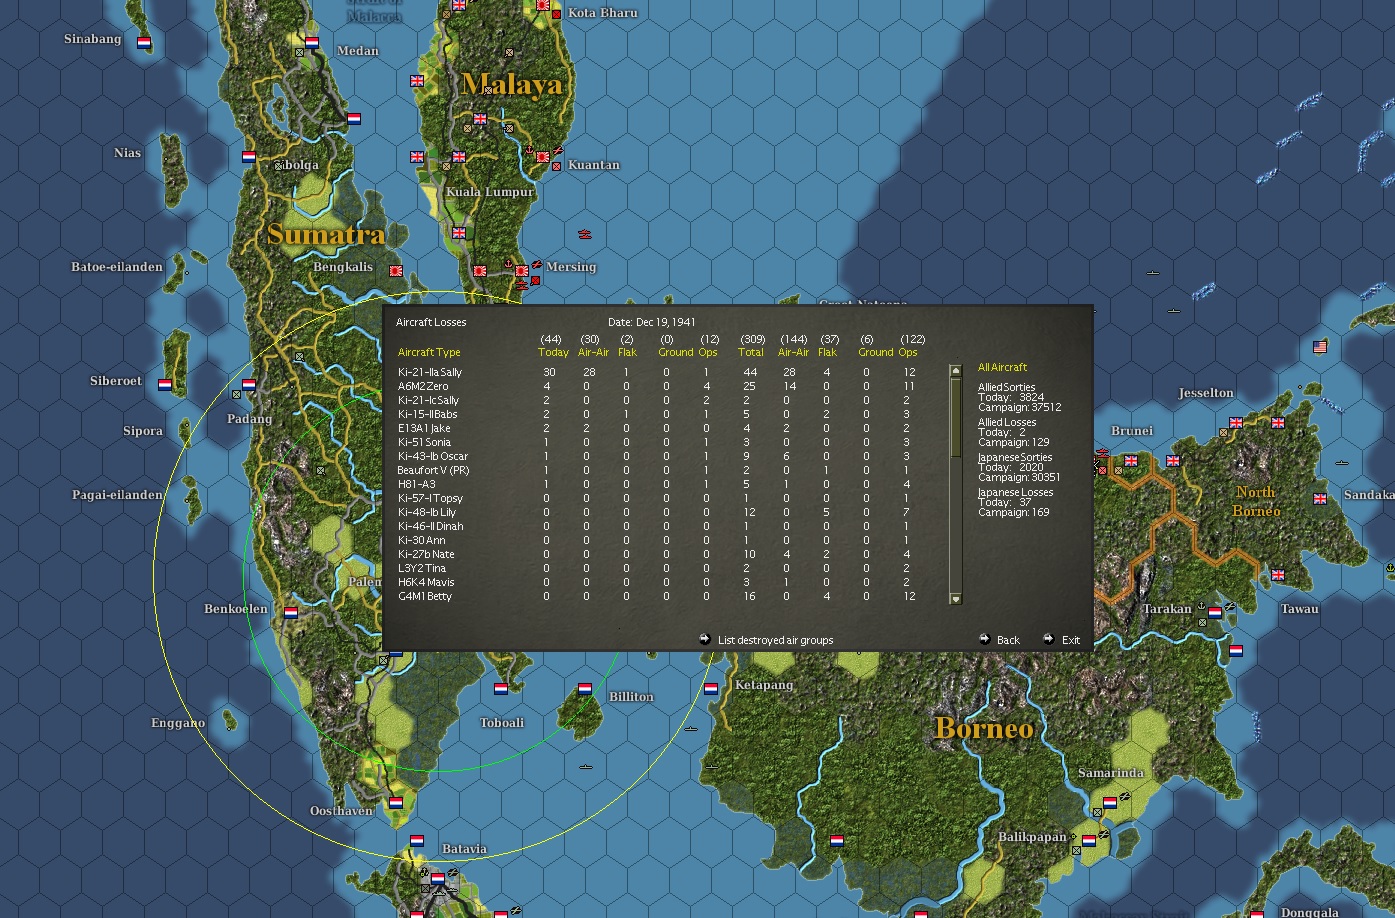Sort by the Today-side Air-Air header
Screen dimensions: 1395x918
593,352
